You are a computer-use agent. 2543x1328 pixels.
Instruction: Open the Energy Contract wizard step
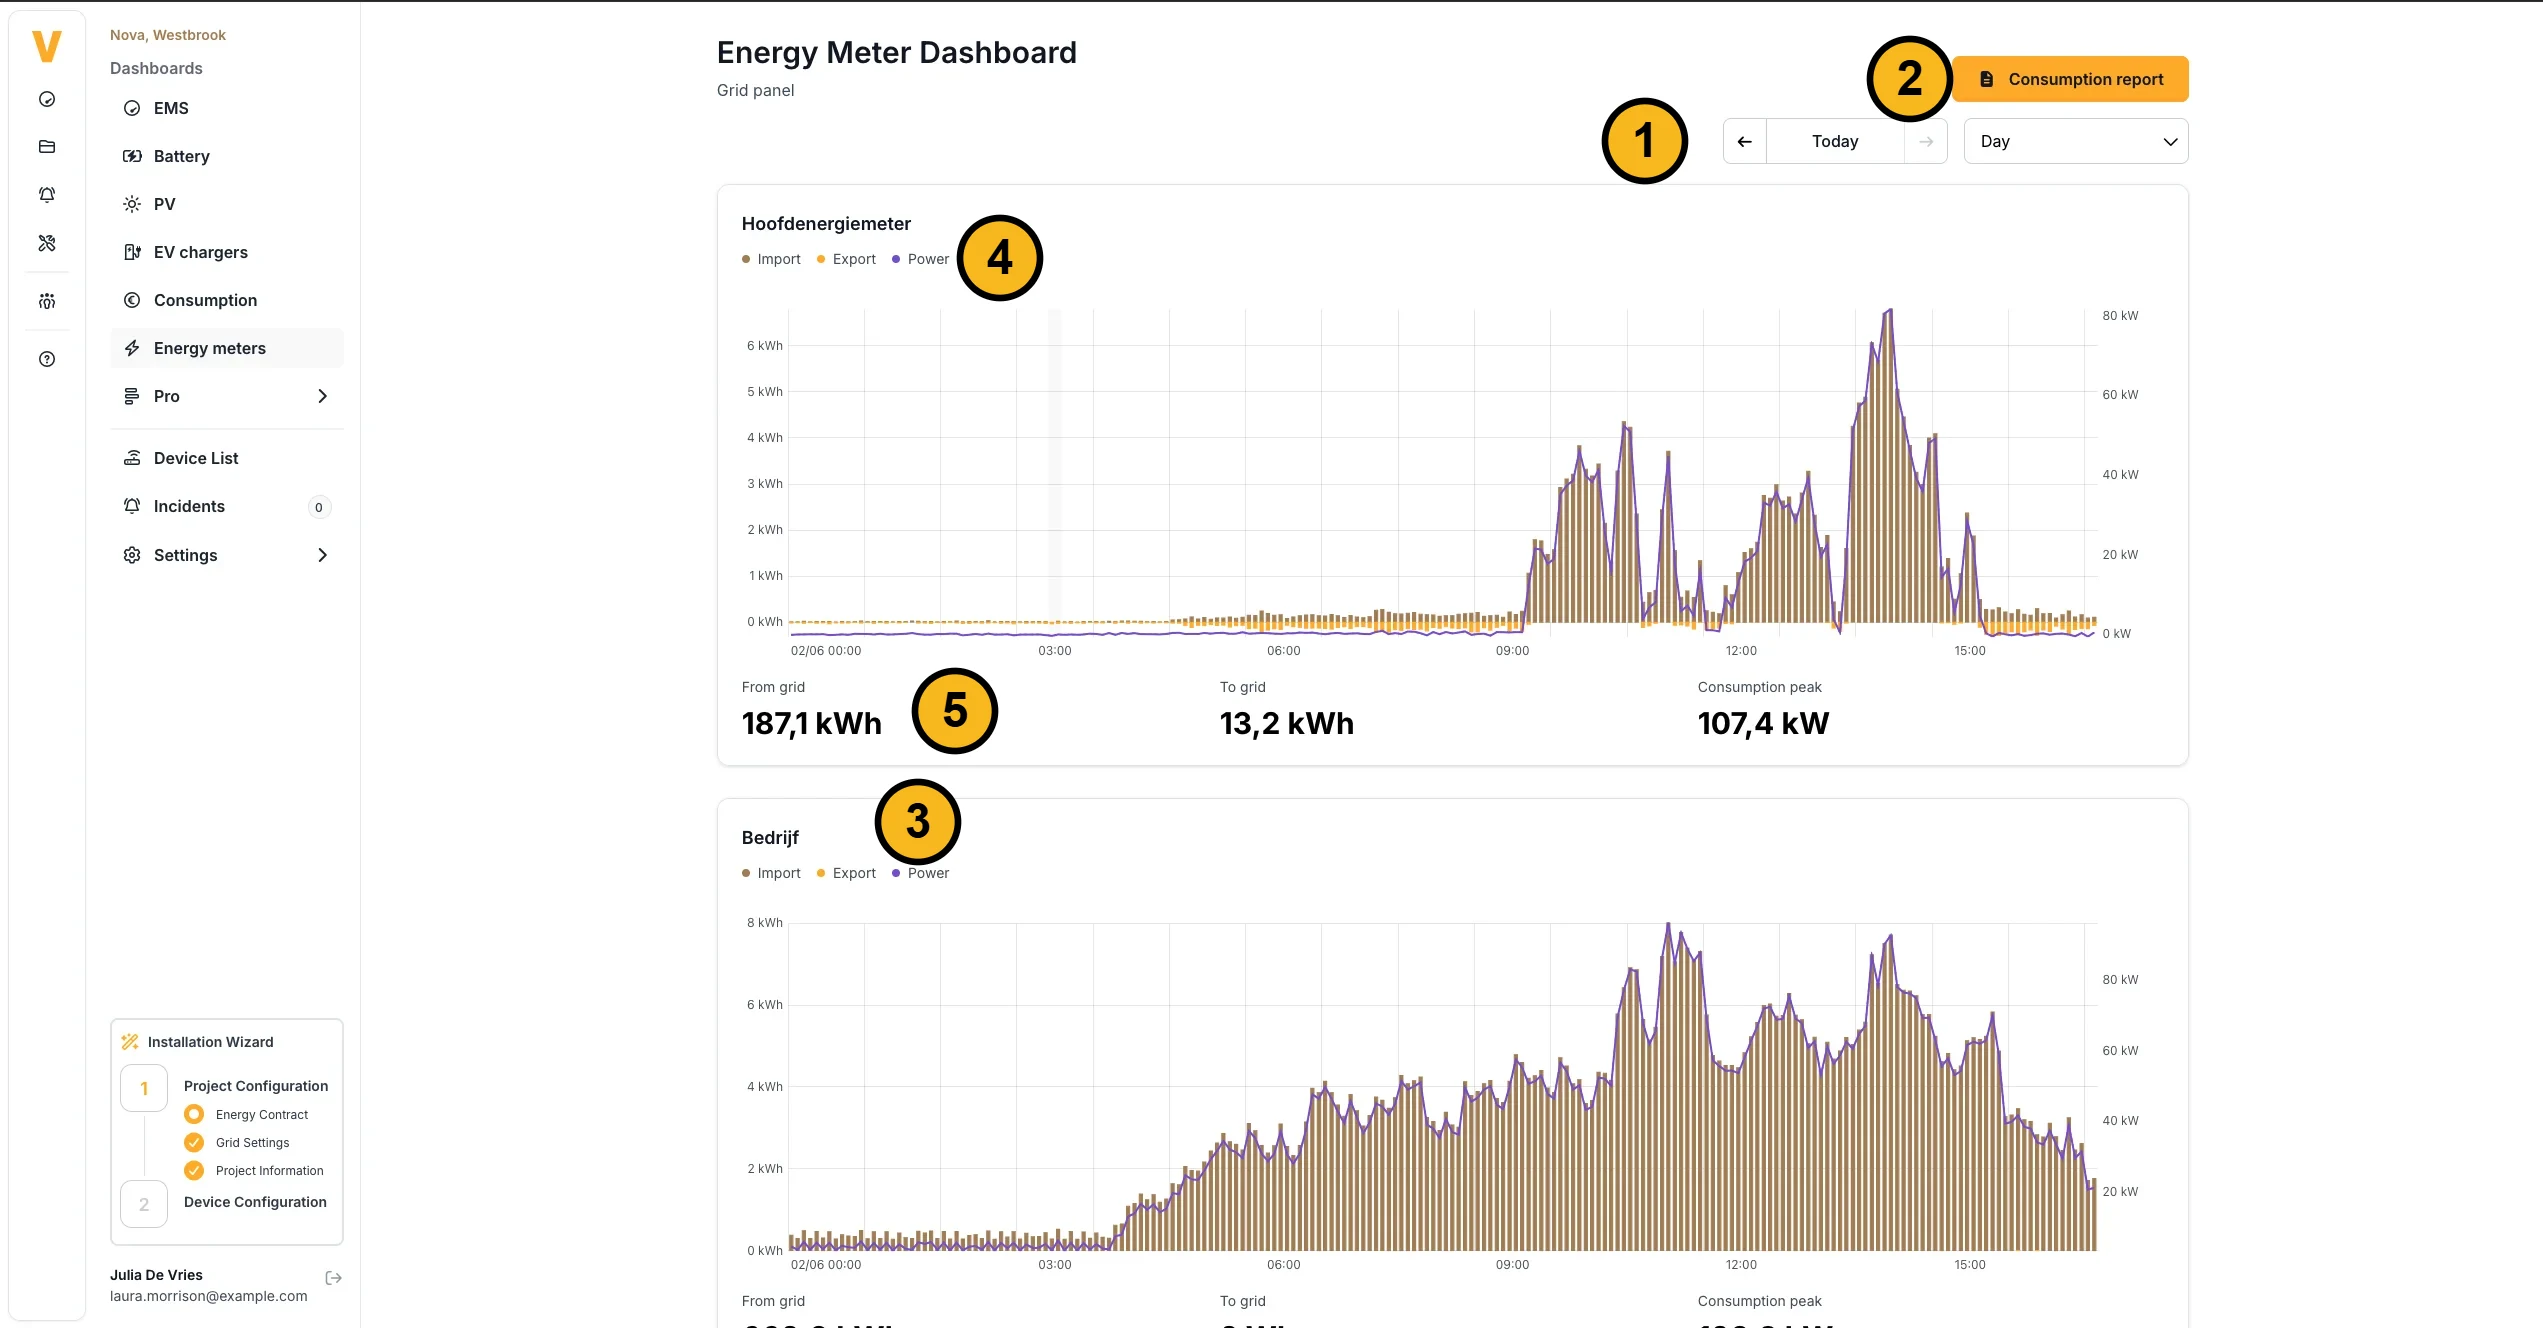click(246, 1114)
